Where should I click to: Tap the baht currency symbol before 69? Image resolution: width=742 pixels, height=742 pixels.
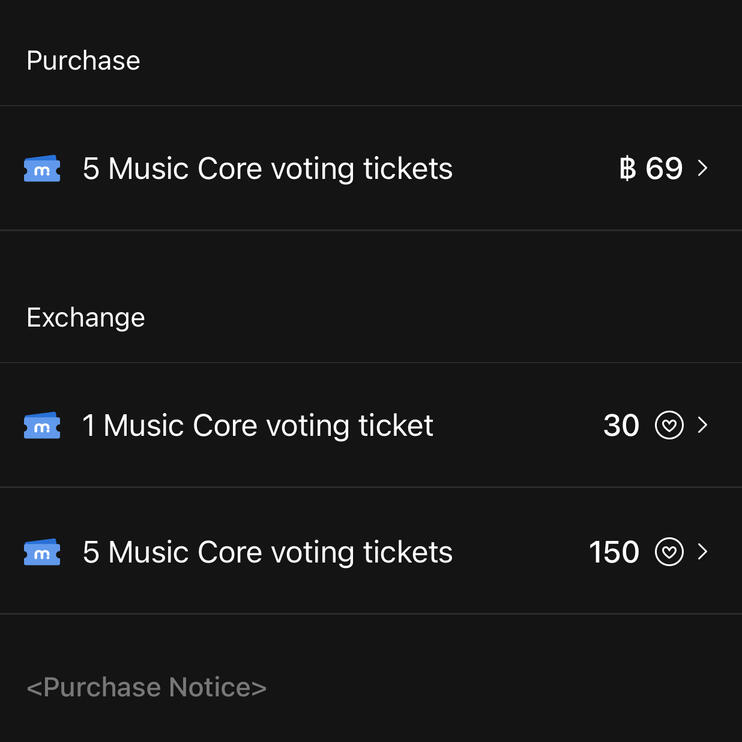pyautogui.click(x=628, y=169)
